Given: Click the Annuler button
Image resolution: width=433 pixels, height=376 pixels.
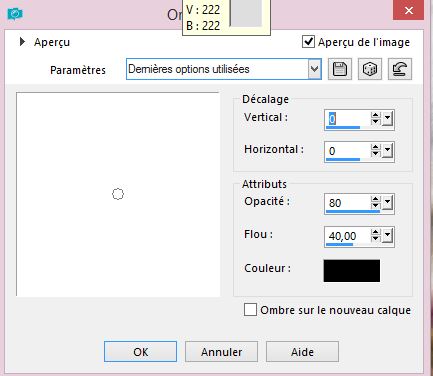Looking at the screenshot, I should (x=221, y=352).
